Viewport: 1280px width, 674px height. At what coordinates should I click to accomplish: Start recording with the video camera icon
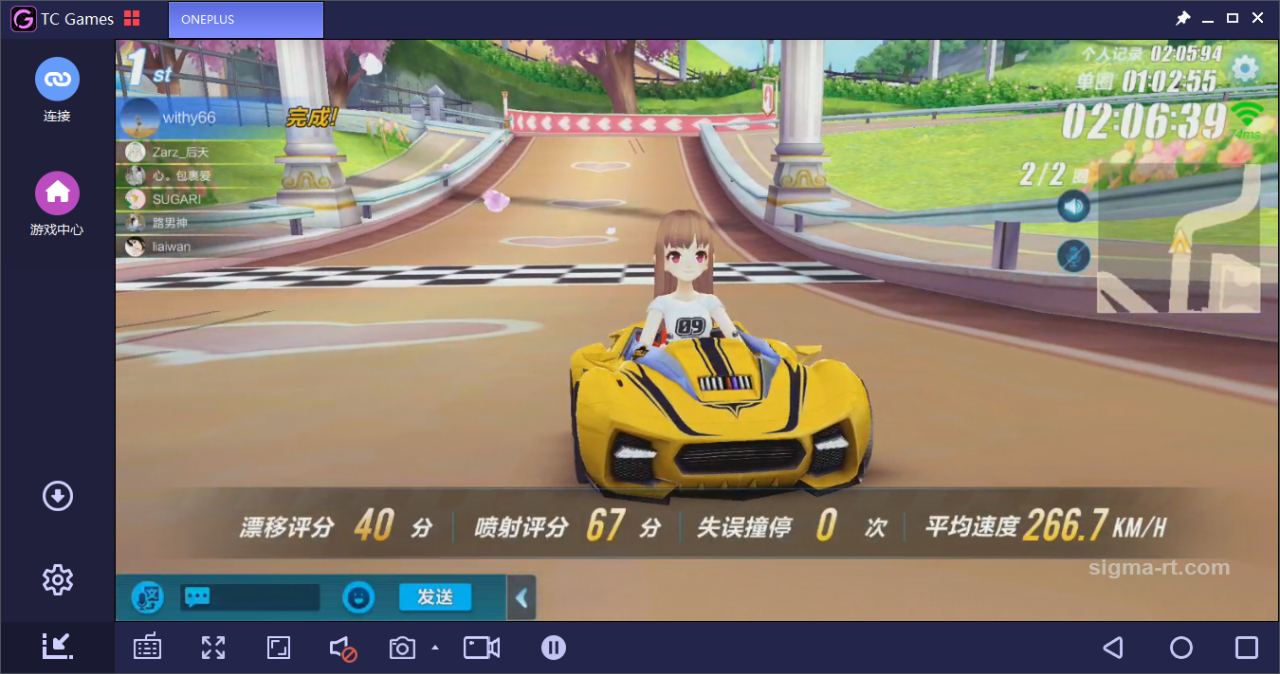[x=481, y=647]
